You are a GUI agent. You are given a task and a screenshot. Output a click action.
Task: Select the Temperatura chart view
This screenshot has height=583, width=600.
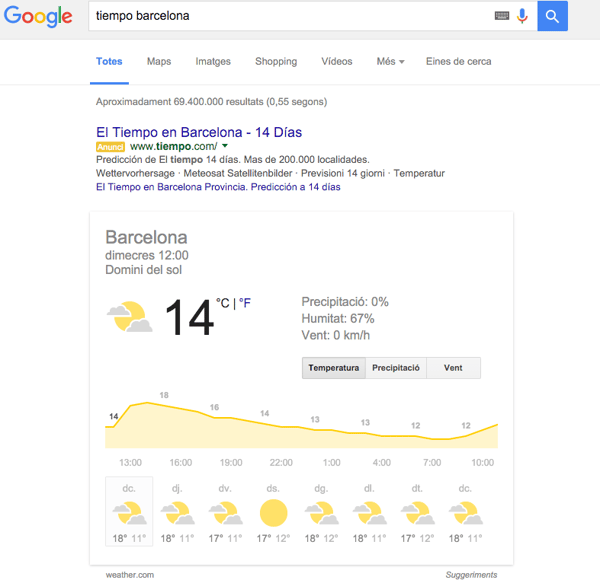pos(334,368)
